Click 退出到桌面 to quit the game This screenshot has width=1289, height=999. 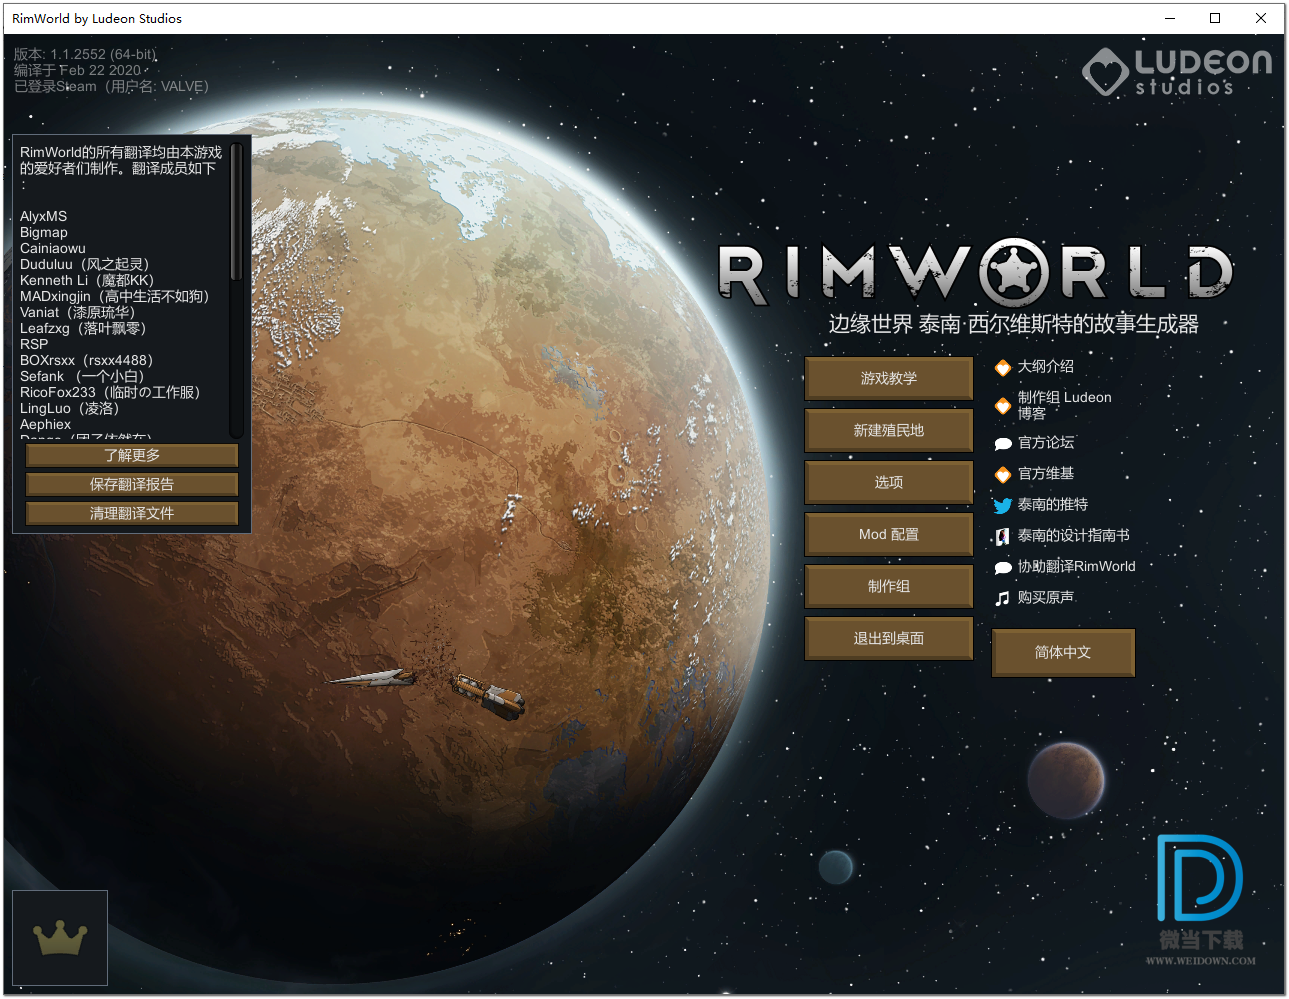[888, 638]
